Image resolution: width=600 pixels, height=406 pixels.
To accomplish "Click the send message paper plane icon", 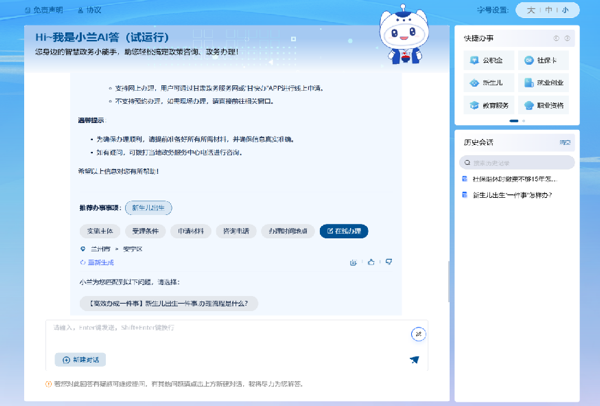I will [414, 360].
